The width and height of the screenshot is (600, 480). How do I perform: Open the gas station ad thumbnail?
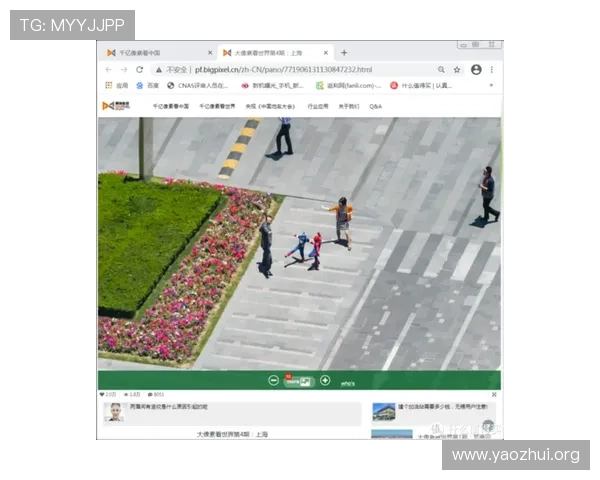tap(384, 412)
